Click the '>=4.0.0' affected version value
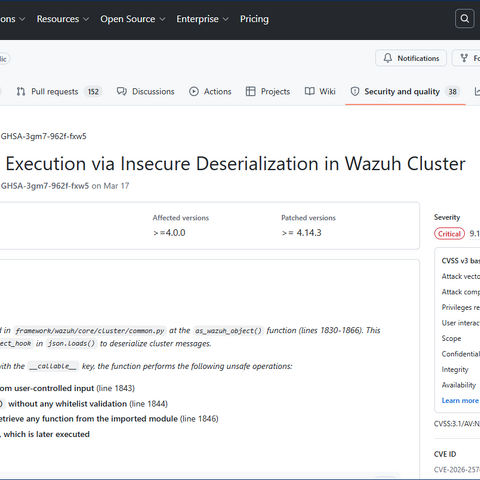 (x=169, y=233)
